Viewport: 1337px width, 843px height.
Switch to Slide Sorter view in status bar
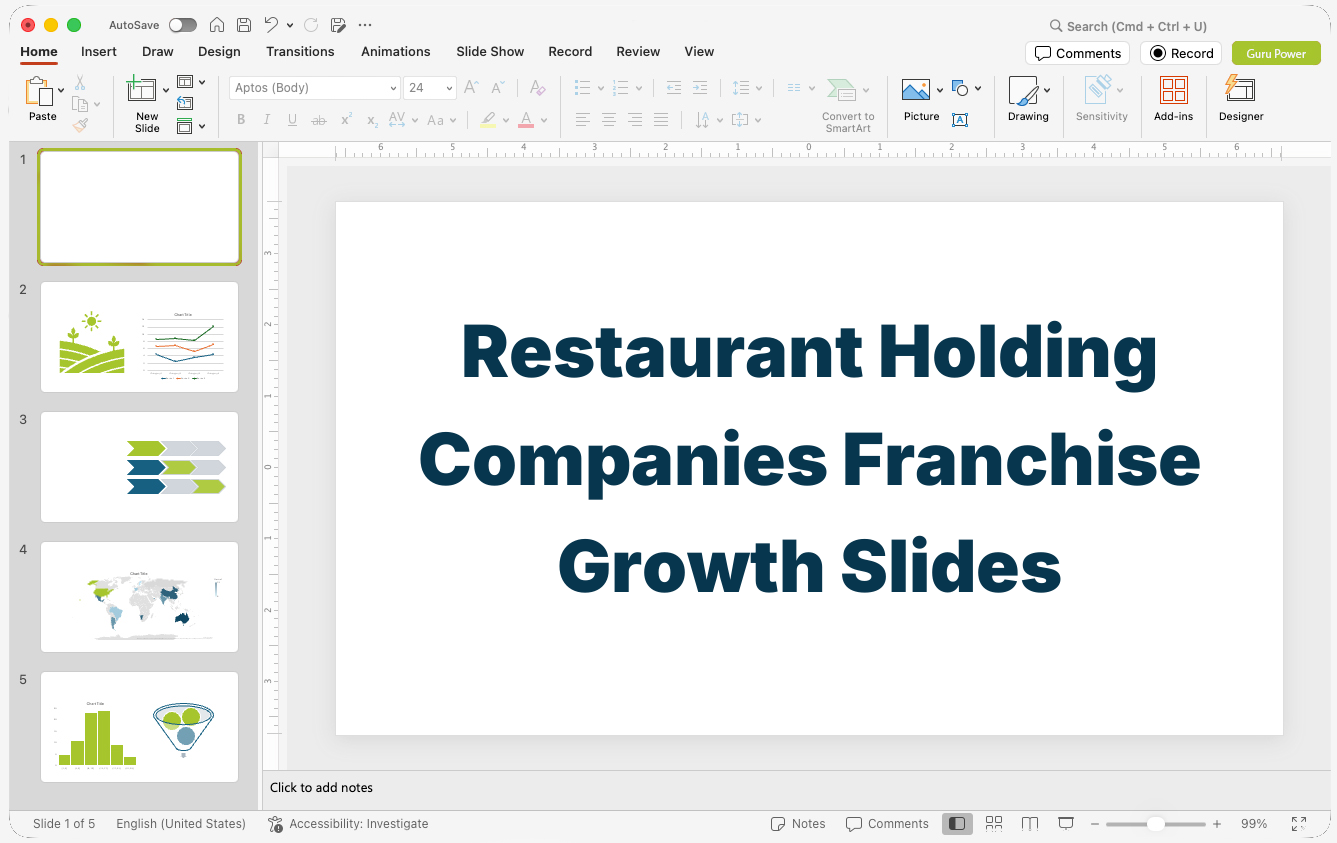pyautogui.click(x=994, y=823)
